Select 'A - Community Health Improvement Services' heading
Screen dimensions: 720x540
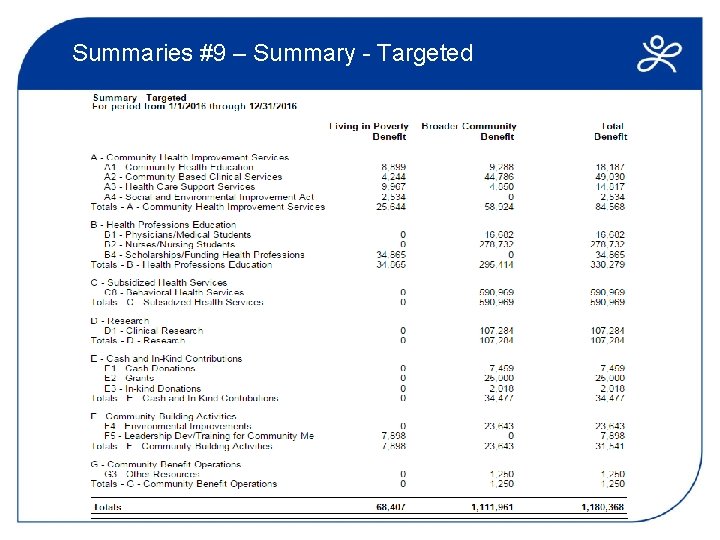[190, 158]
